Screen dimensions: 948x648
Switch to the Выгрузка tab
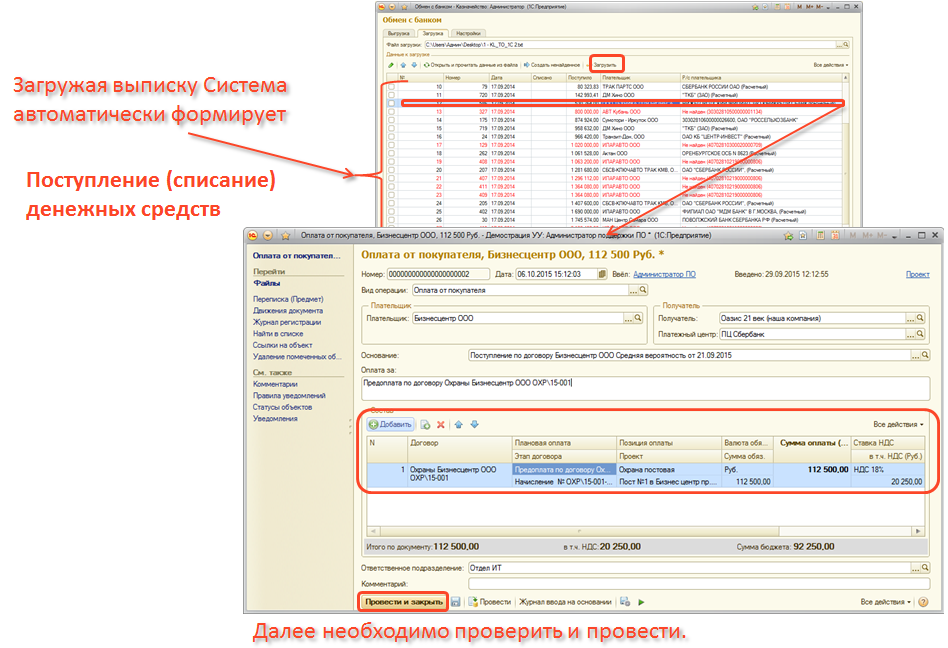pos(399,33)
